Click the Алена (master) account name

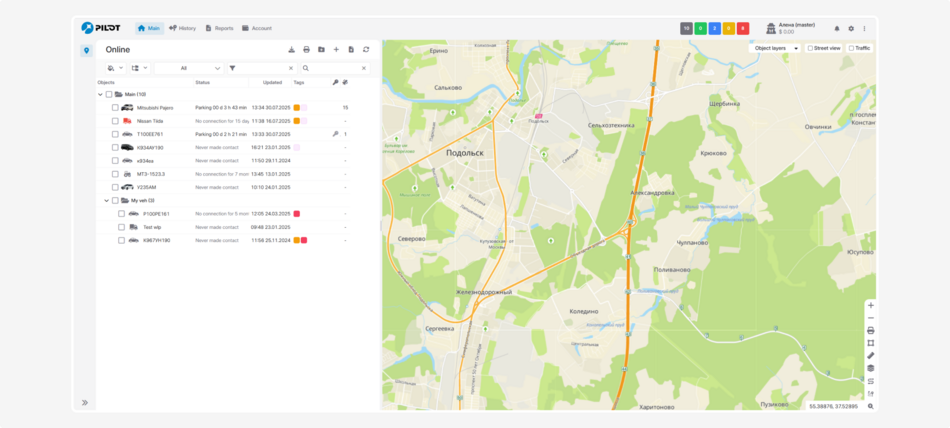pyautogui.click(x=796, y=24)
